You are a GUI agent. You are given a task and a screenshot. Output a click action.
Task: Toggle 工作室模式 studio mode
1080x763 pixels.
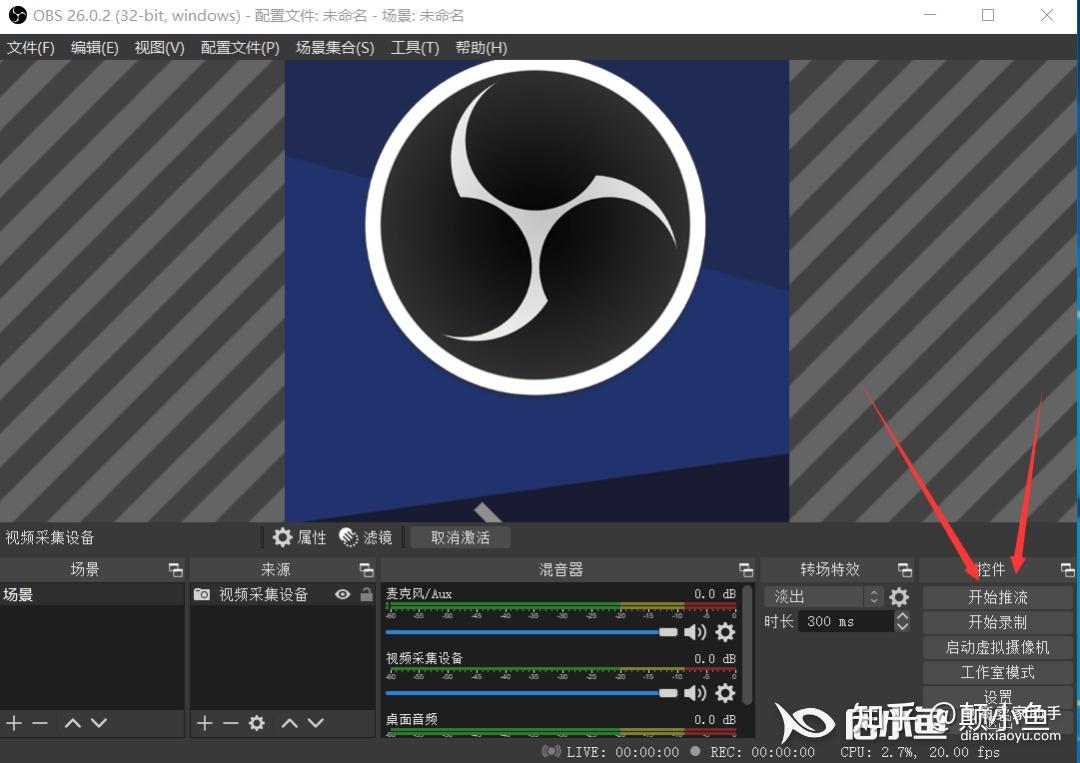pyautogui.click(x=997, y=672)
